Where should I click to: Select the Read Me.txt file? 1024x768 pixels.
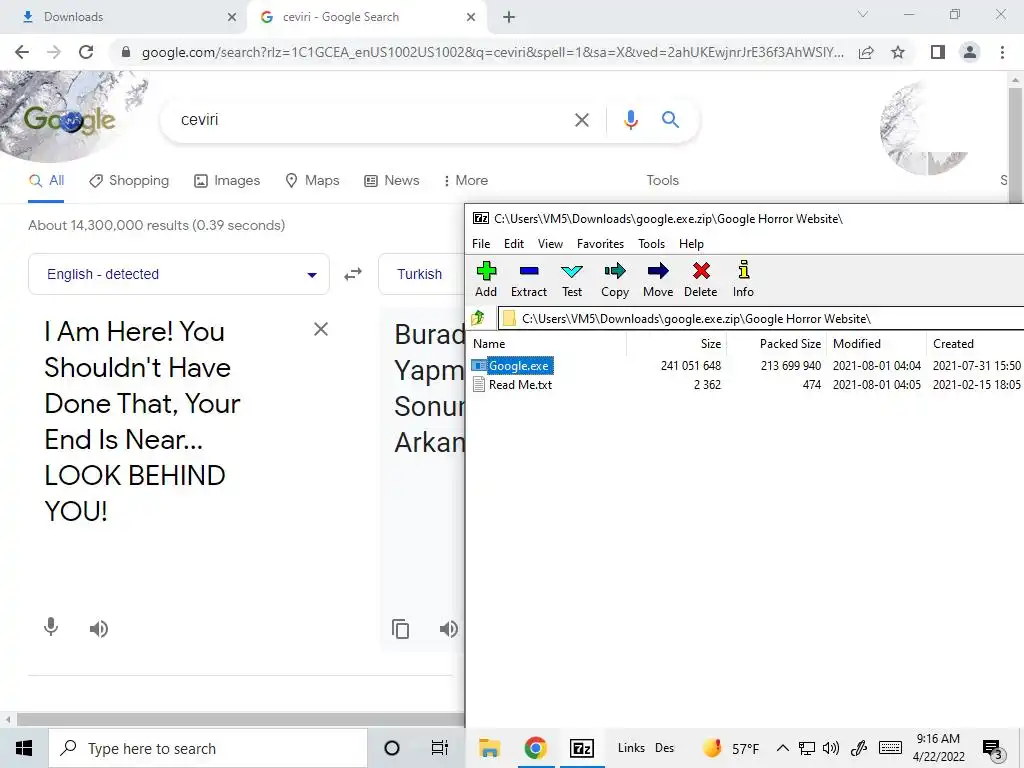[x=520, y=385]
